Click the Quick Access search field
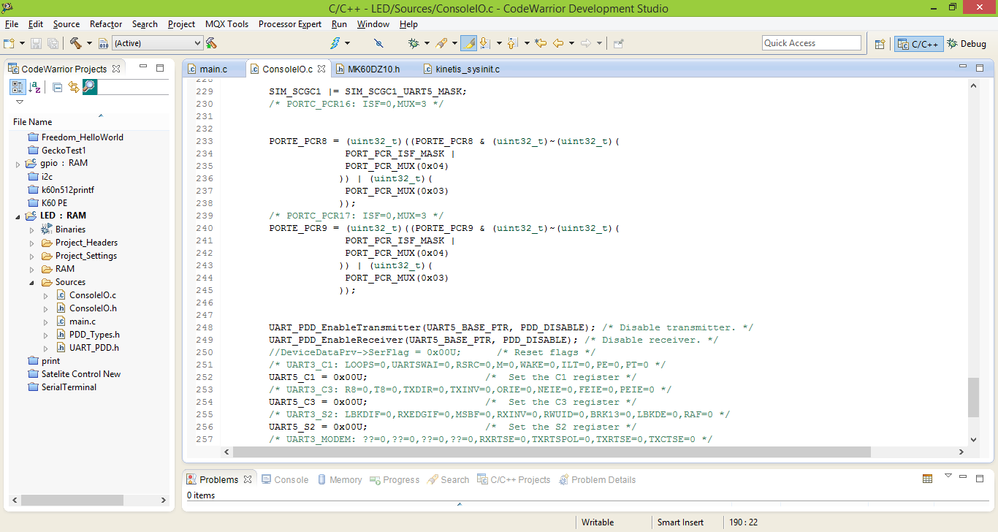Image resolution: width=998 pixels, height=532 pixels. click(812, 43)
